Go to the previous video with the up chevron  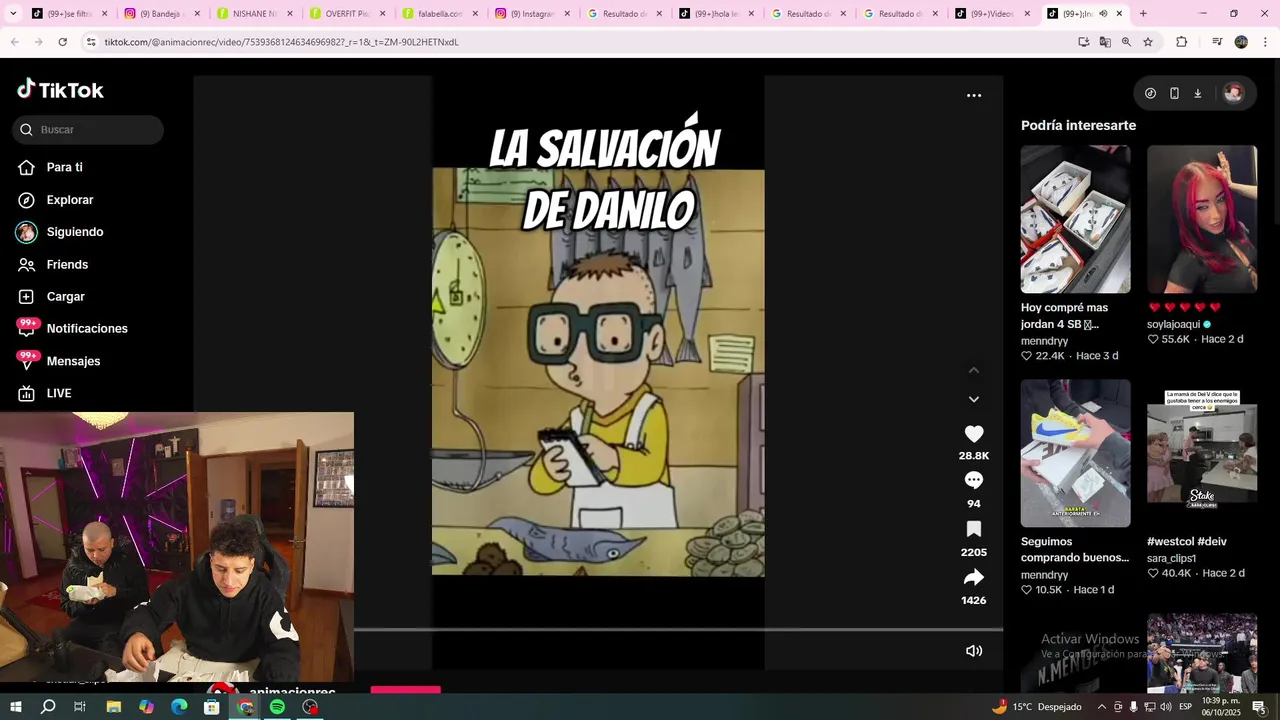(x=974, y=370)
